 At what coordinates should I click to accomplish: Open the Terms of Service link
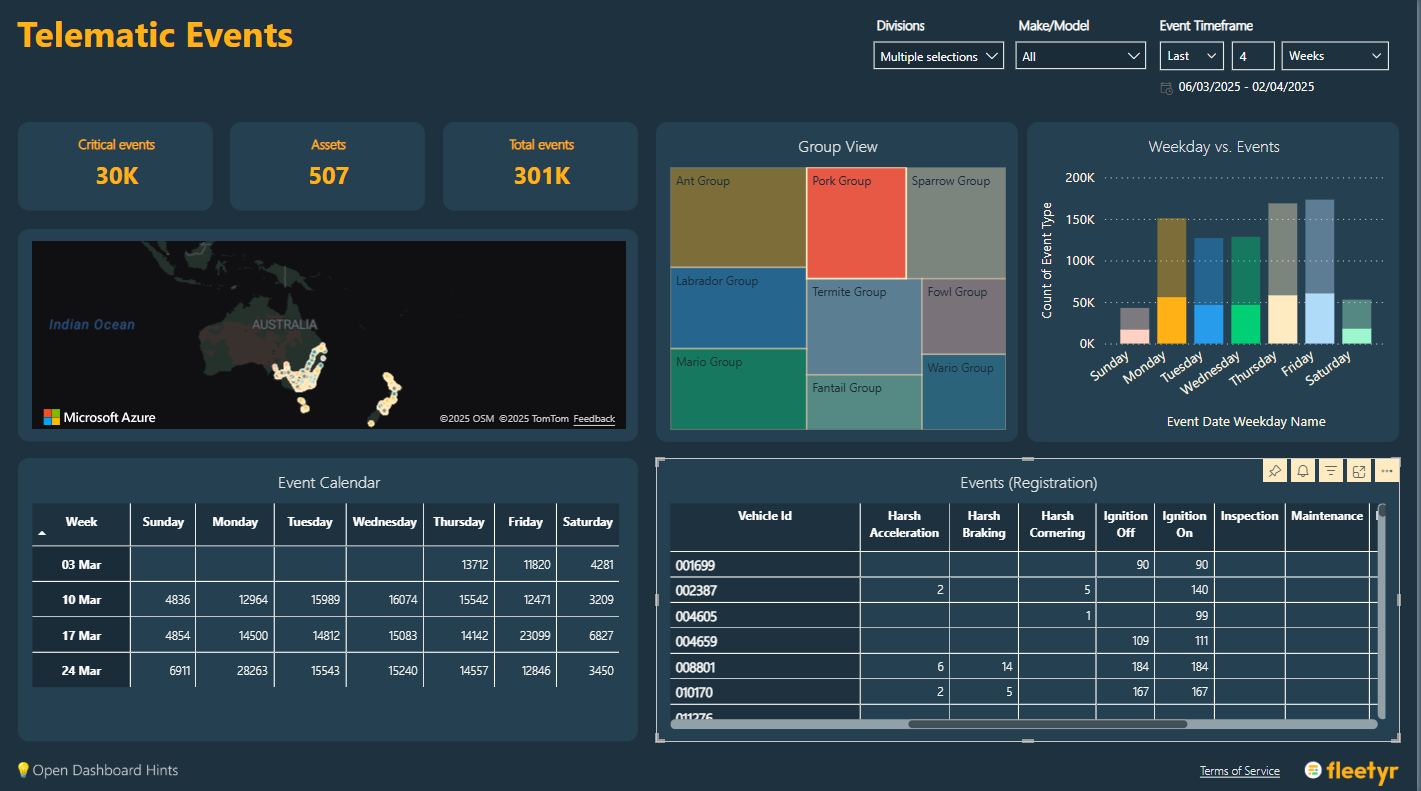[x=1239, y=771]
